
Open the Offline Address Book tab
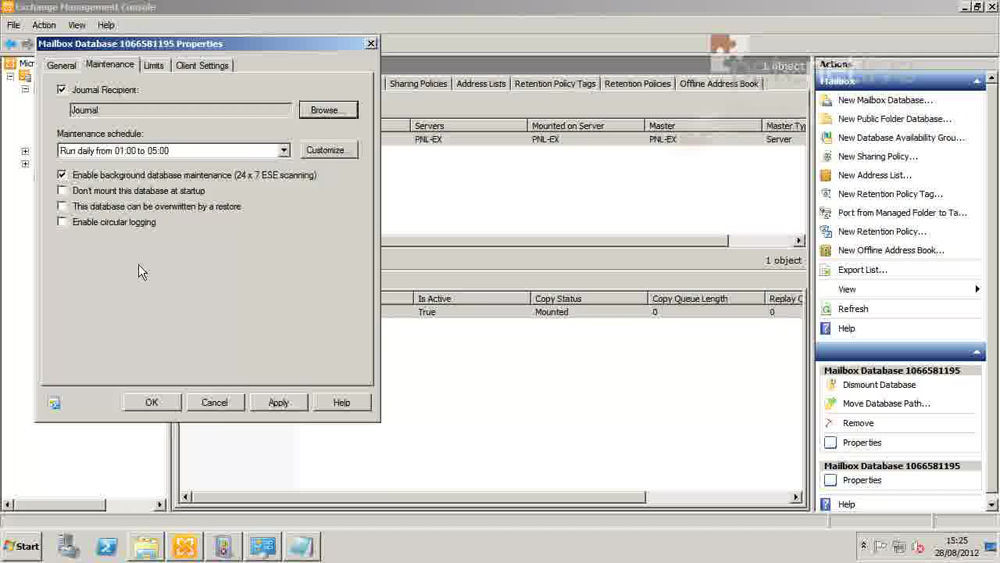(719, 84)
